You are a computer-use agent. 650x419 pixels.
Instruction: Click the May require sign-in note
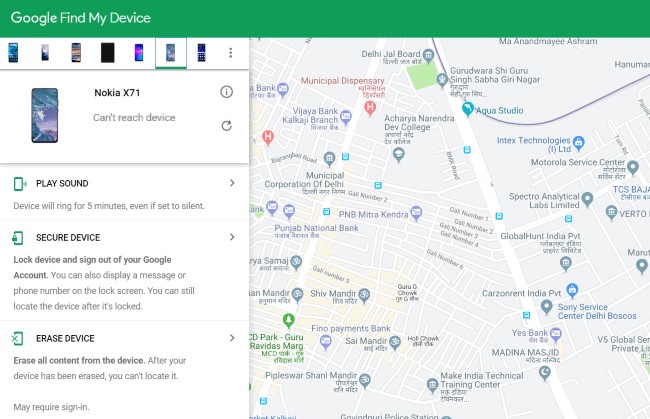pos(51,407)
